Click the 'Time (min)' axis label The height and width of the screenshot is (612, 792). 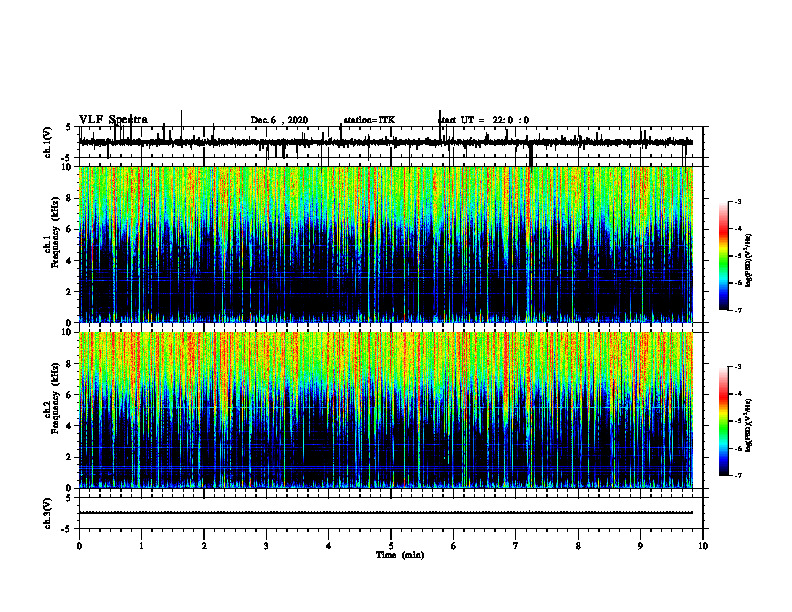[x=400, y=555]
